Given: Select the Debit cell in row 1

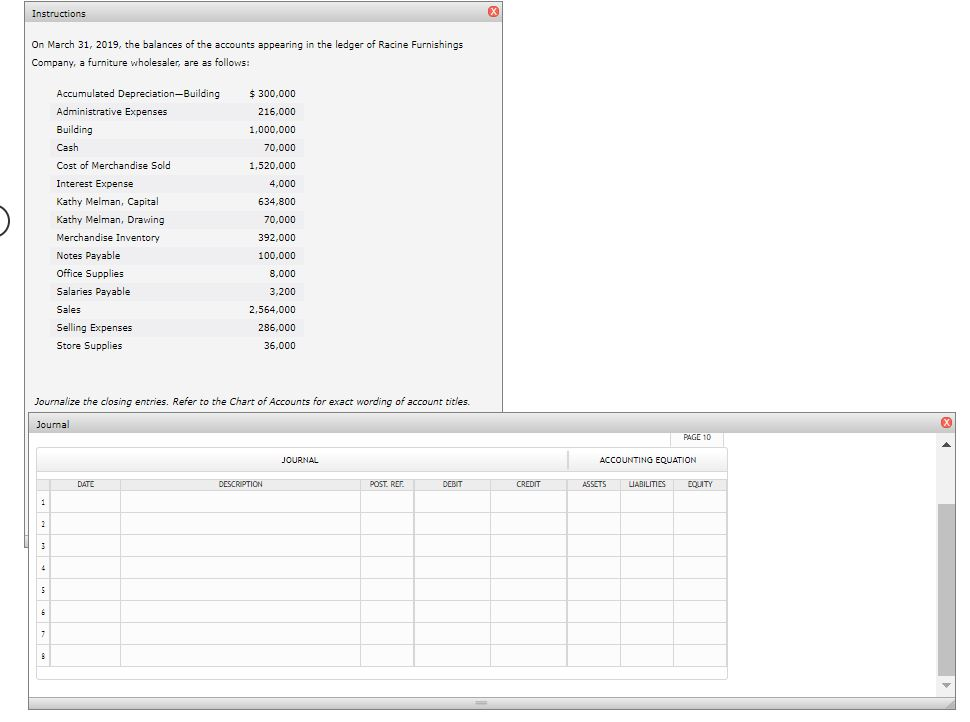Looking at the screenshot, I should 452,501.
